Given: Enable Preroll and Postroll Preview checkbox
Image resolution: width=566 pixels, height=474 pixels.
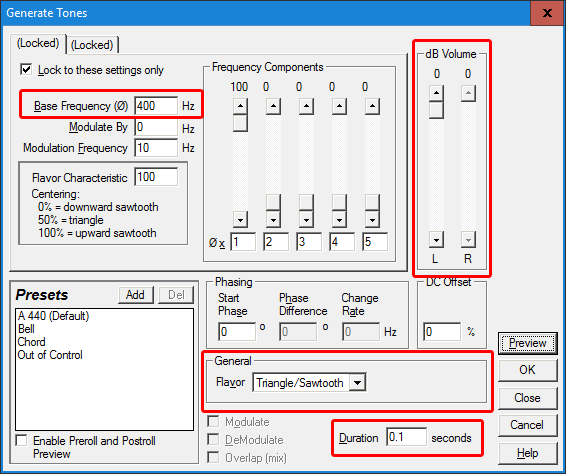Looking at the screenshot, I should pos(22,440).
